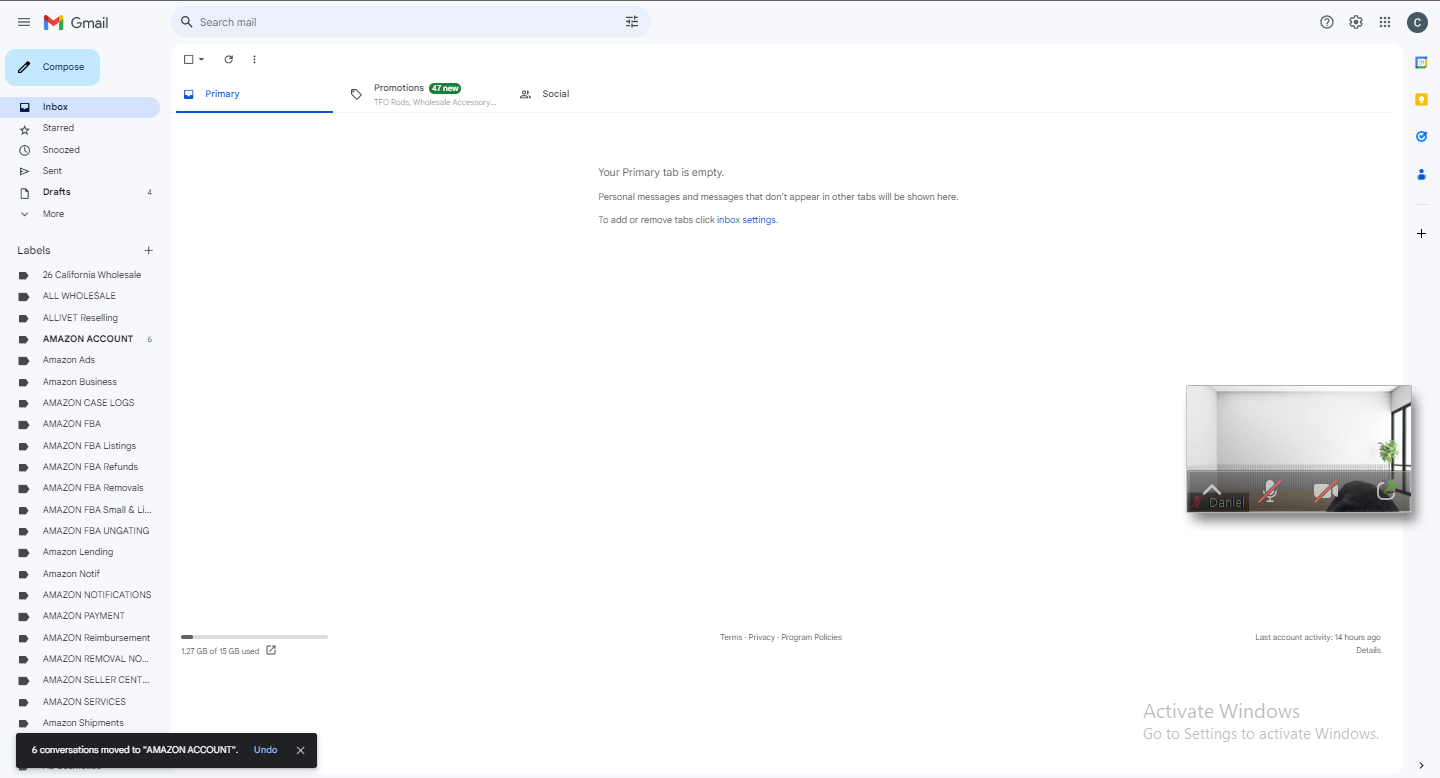Open the Google apps grid
This screenshot has width=1440, height=778.
1385,22
